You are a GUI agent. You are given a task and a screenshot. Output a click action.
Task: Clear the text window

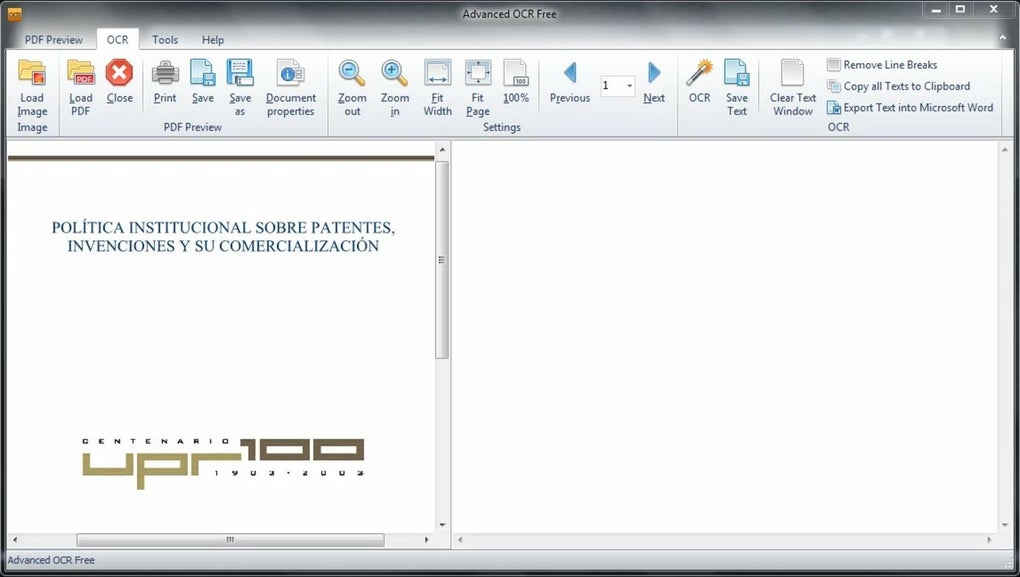pos(792,87)
